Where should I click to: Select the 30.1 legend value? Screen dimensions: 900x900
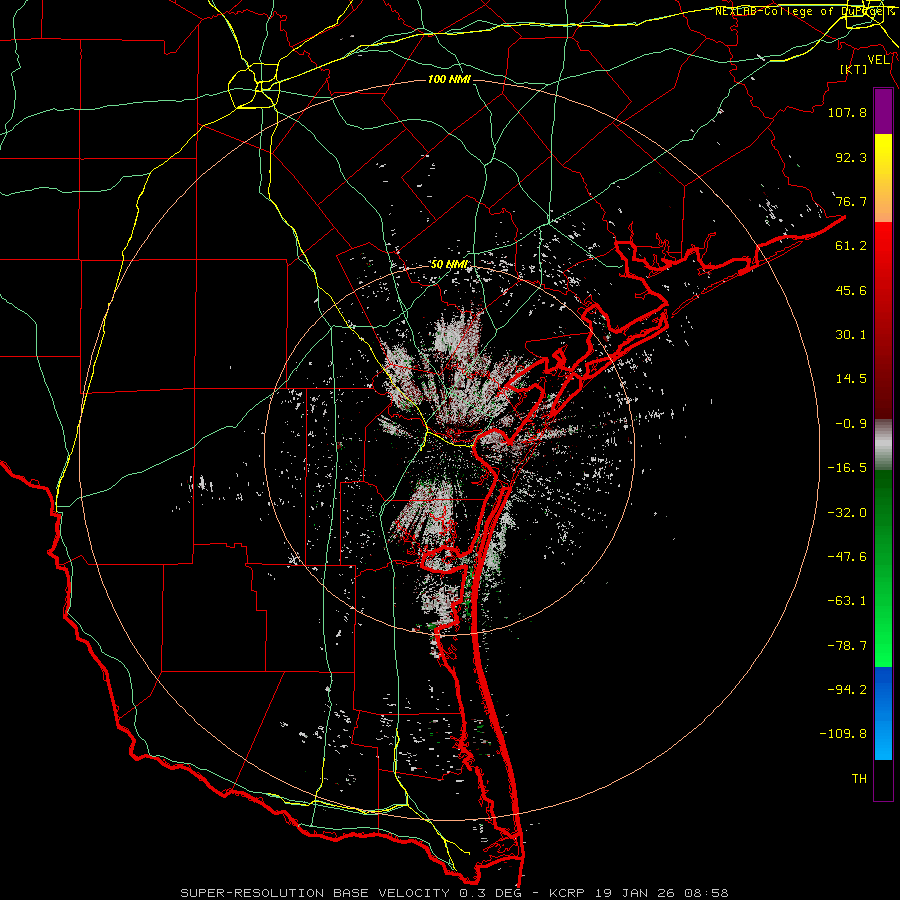(x=851, y=335)
